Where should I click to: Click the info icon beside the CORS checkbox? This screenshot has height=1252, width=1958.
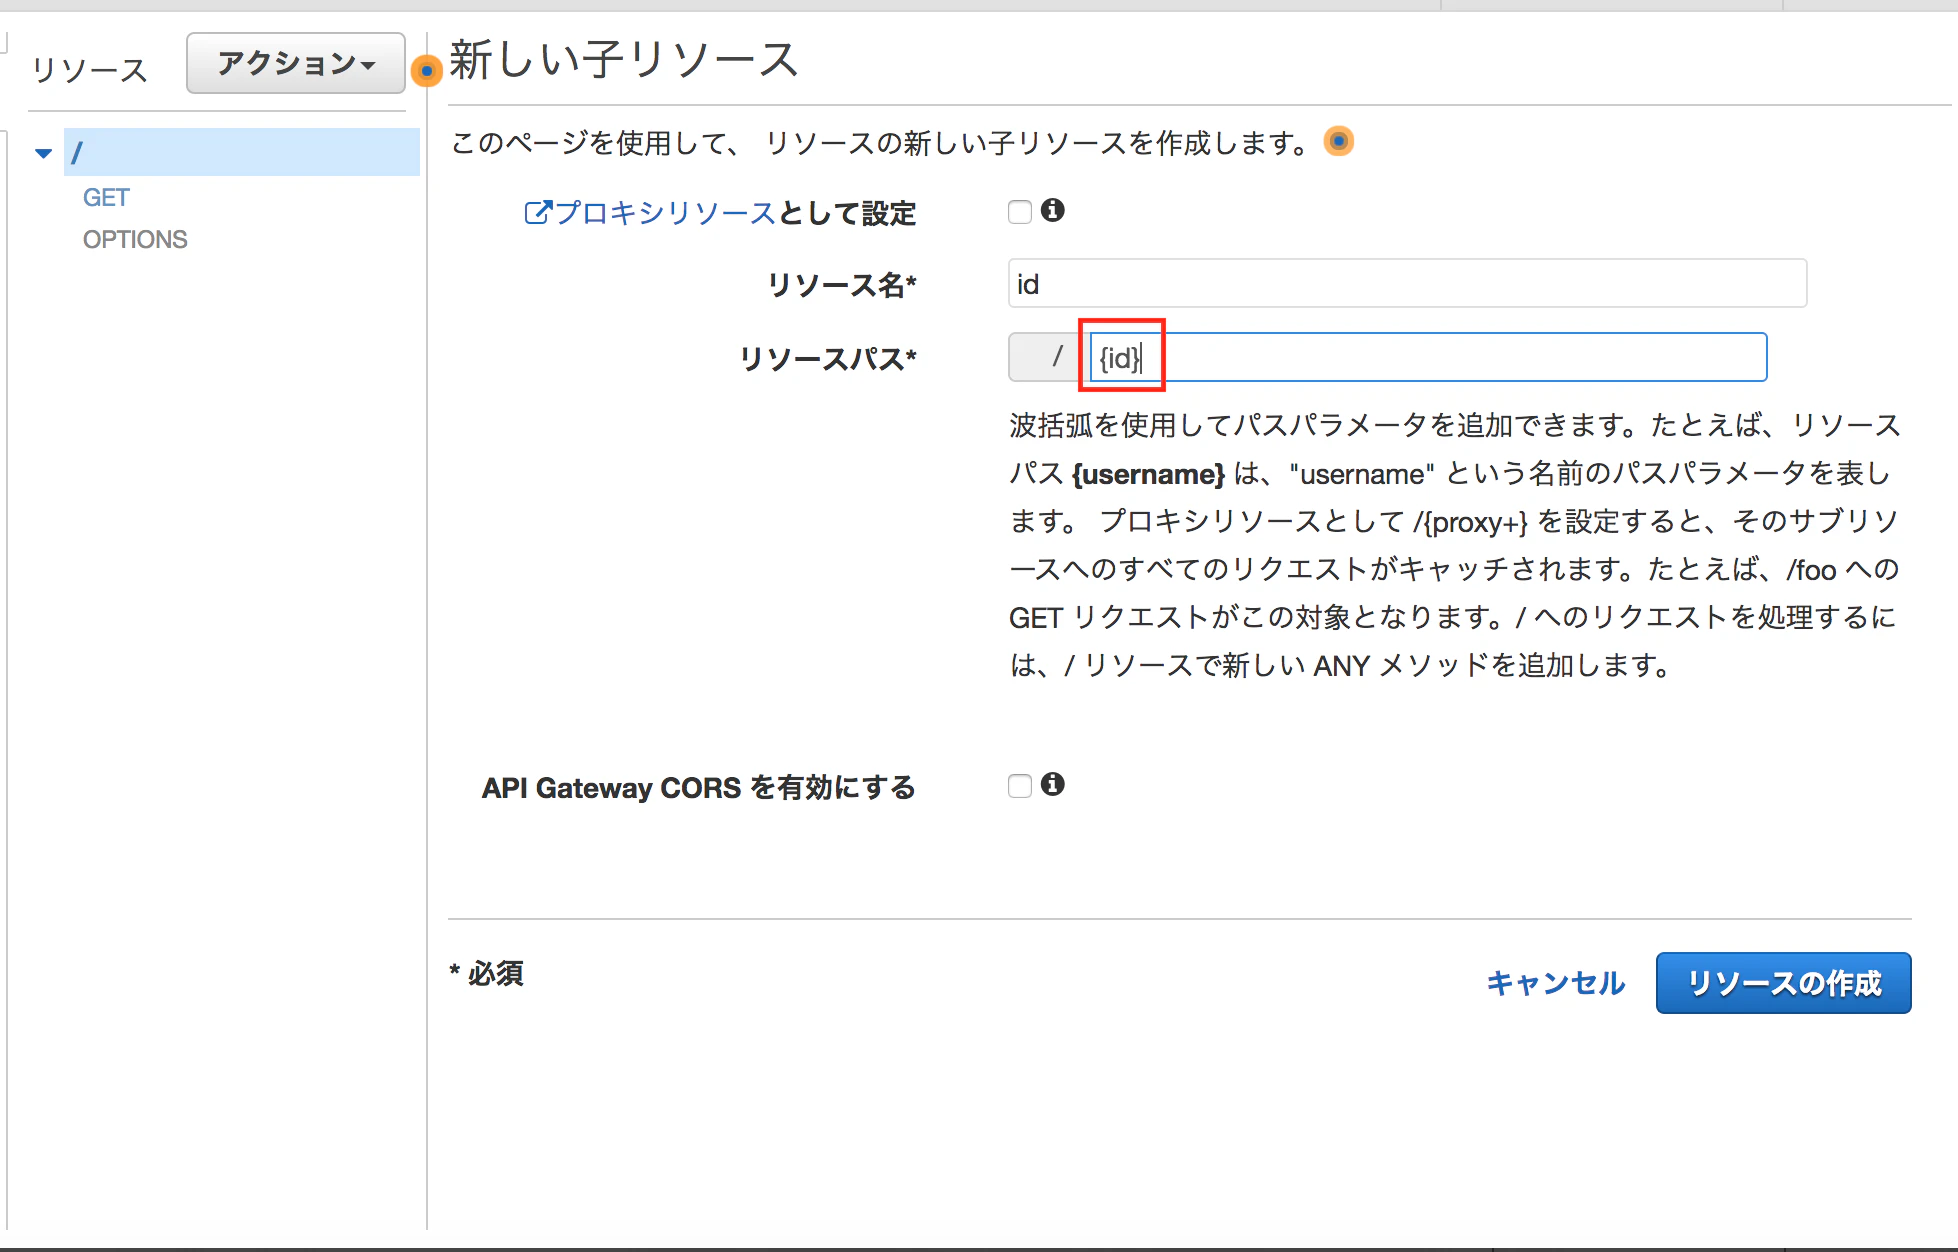point(1052,784)
